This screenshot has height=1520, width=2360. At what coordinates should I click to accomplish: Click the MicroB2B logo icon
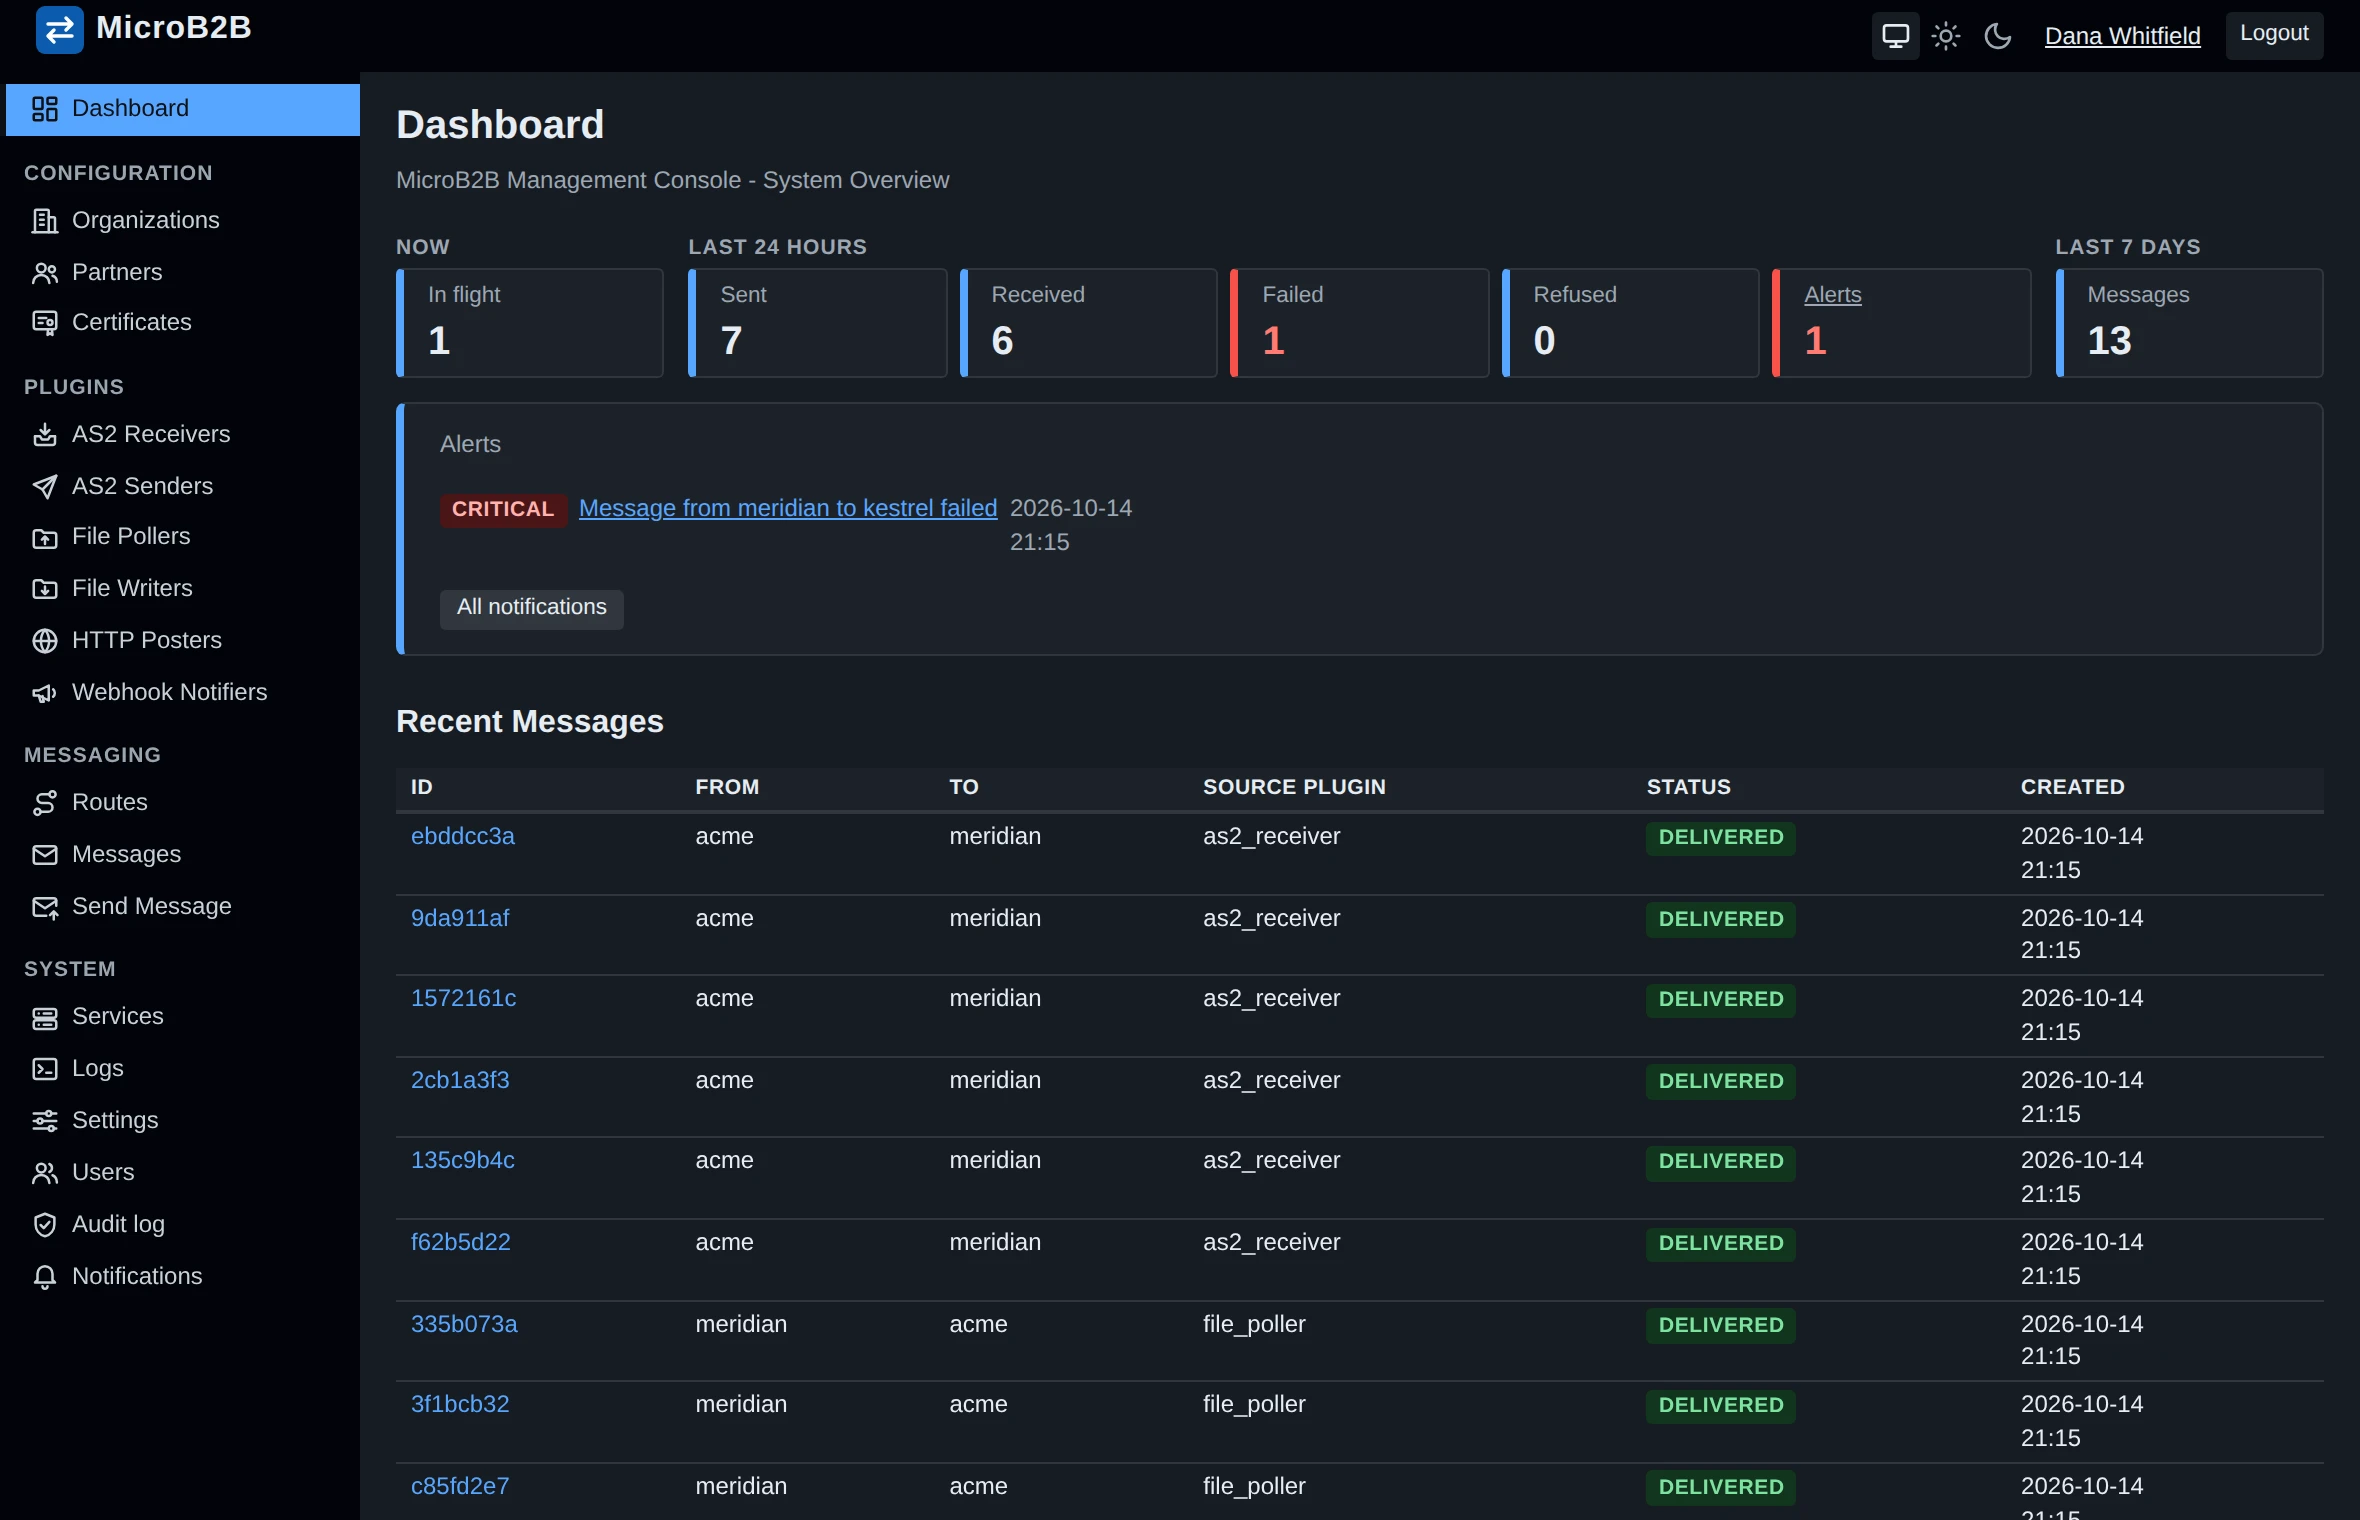click(59, 29)
